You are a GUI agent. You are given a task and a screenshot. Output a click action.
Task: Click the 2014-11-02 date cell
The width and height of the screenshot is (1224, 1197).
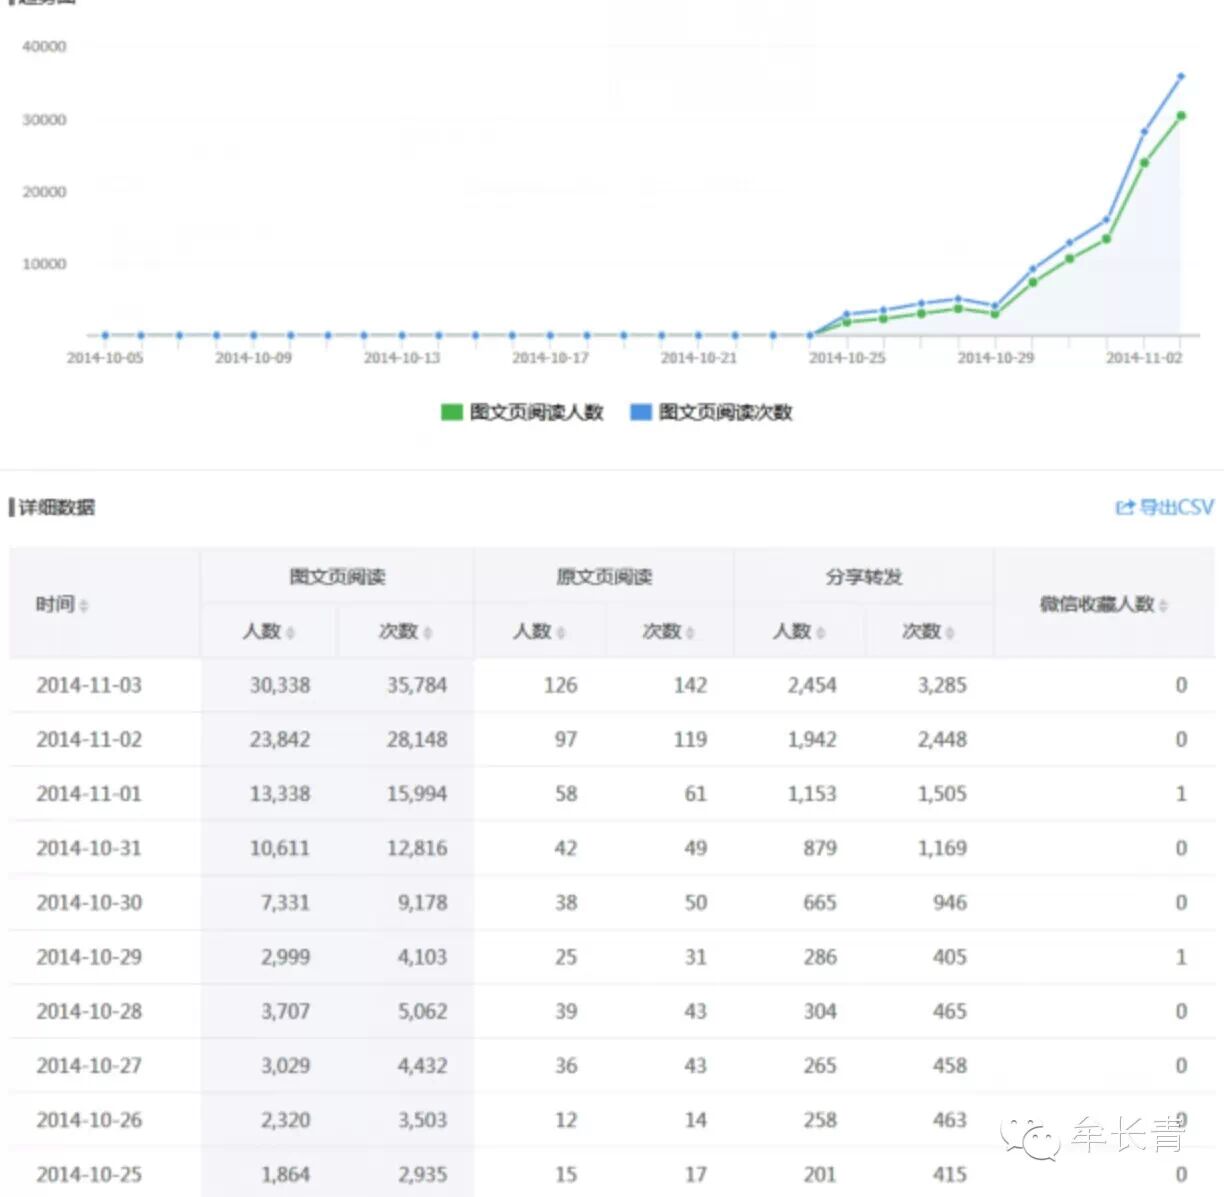89,739
